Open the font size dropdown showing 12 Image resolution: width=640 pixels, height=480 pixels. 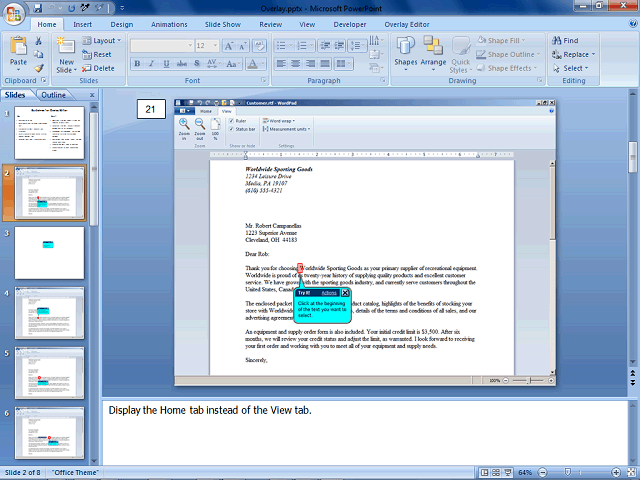pyautogui.click(x=207, y=46)
